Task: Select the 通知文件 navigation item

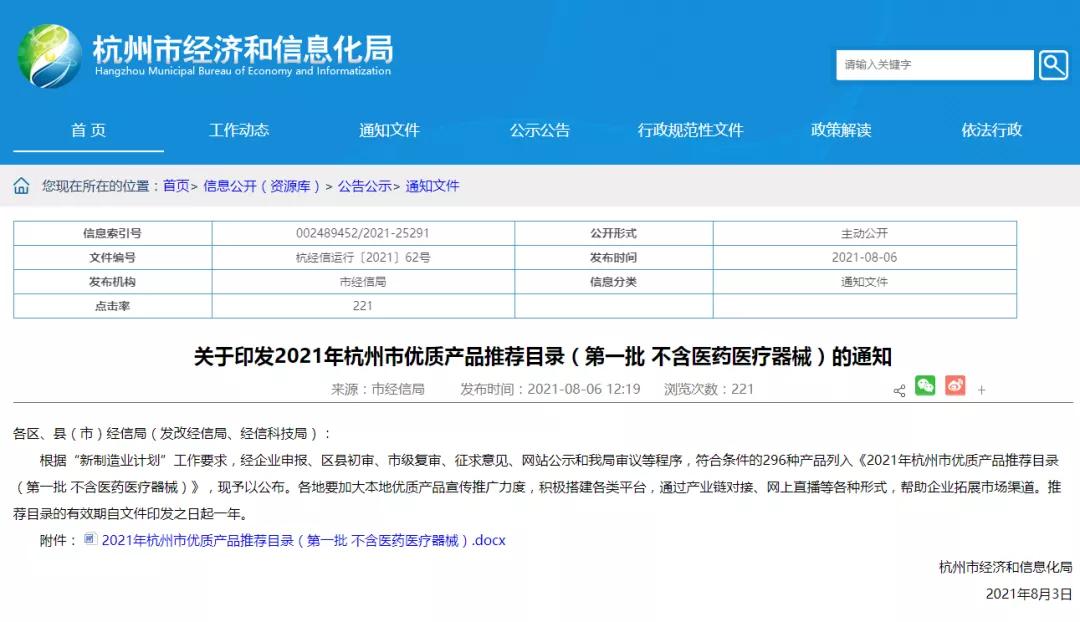Action: coord(390,130)
